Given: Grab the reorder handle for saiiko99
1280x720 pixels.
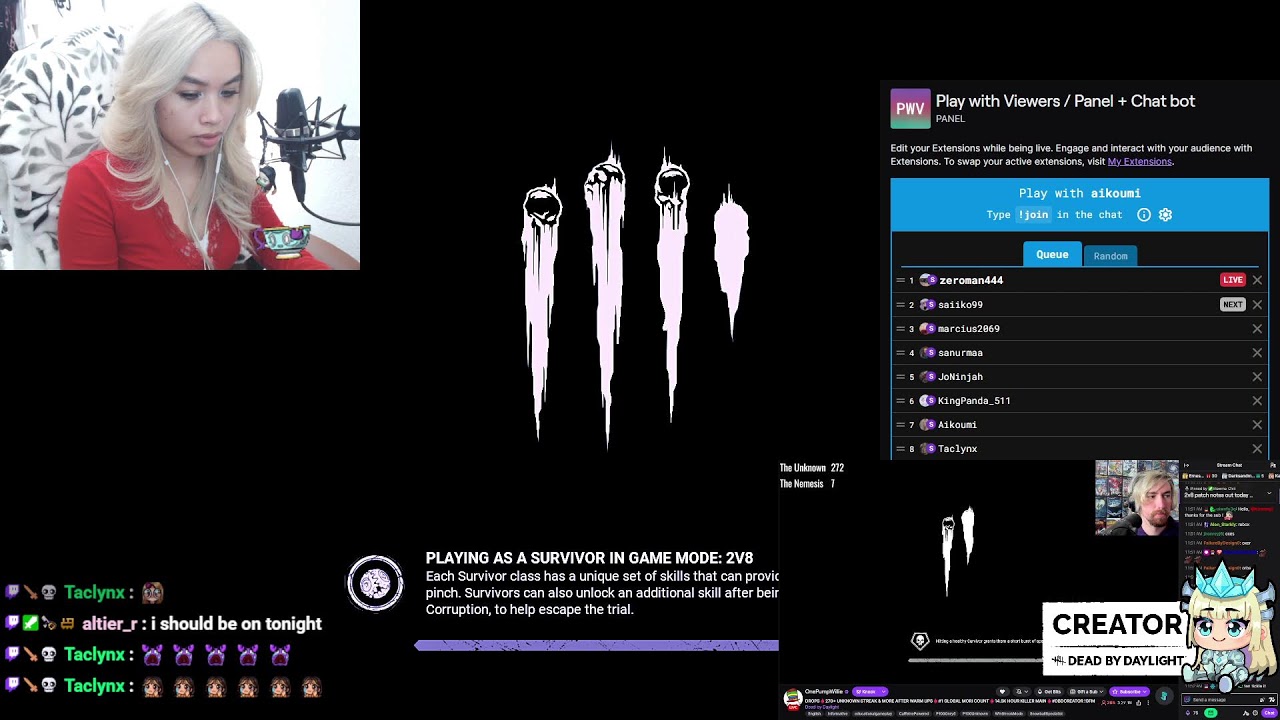Looking at the screenshot, I should point(900,304).
